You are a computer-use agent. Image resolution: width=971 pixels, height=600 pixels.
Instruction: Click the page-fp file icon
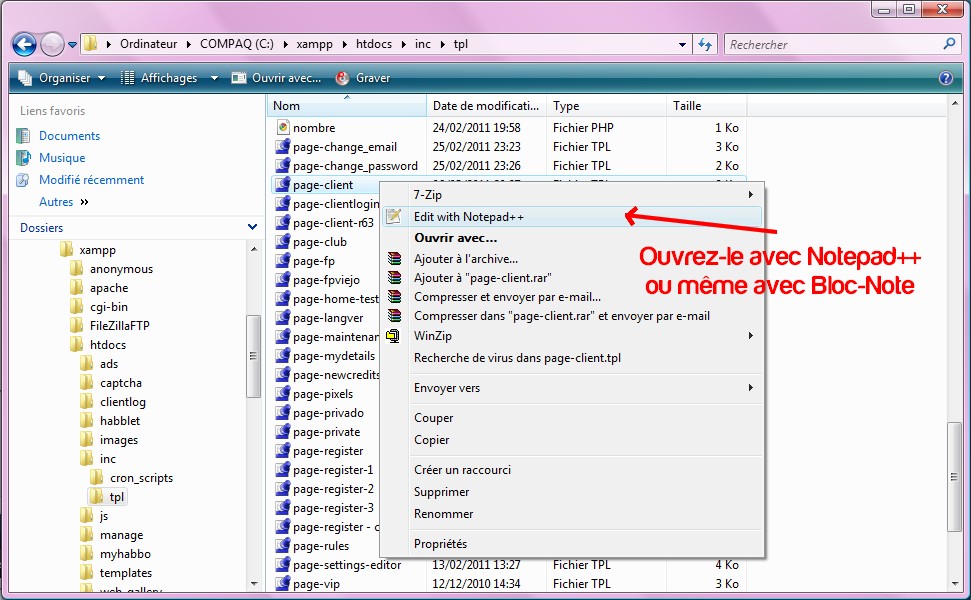(283, 261)
